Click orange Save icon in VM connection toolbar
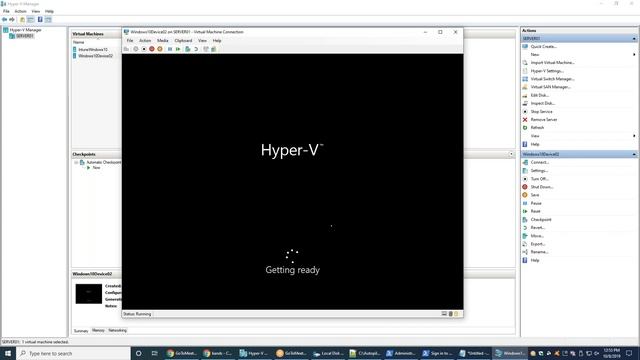This screenshot has width=640, height=360. (160, 49)
